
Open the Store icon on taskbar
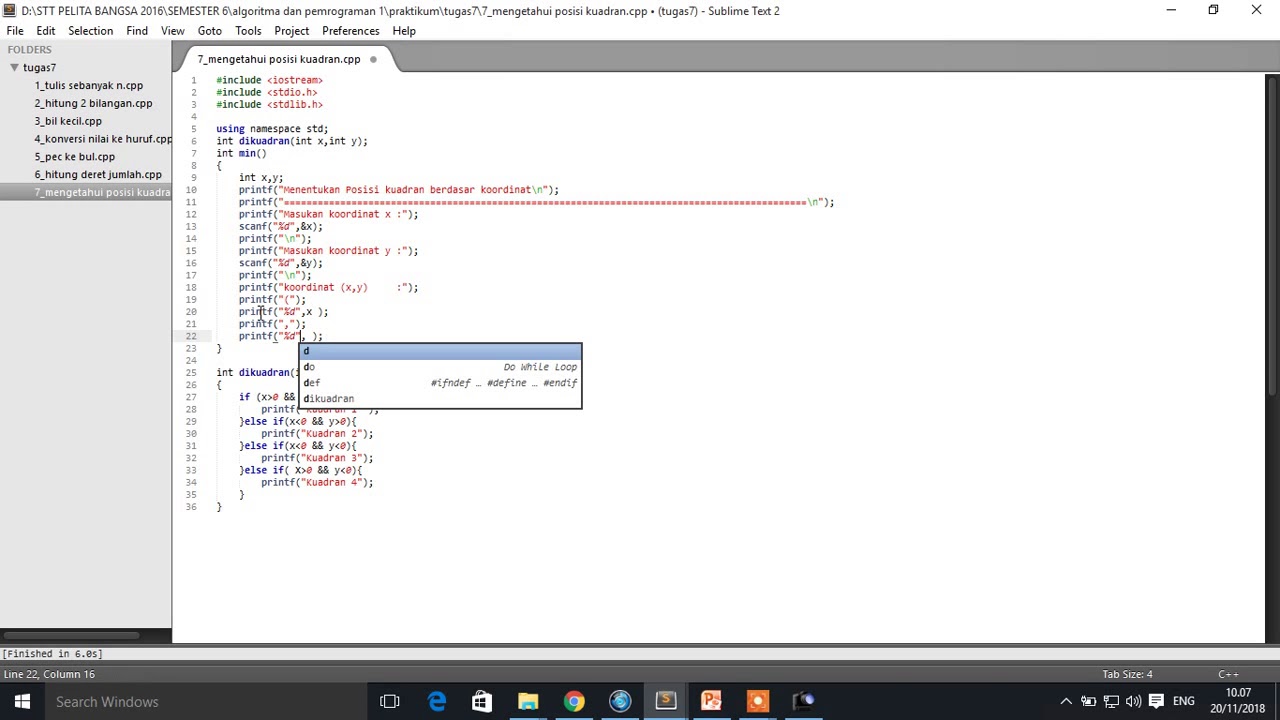point(482,702)
